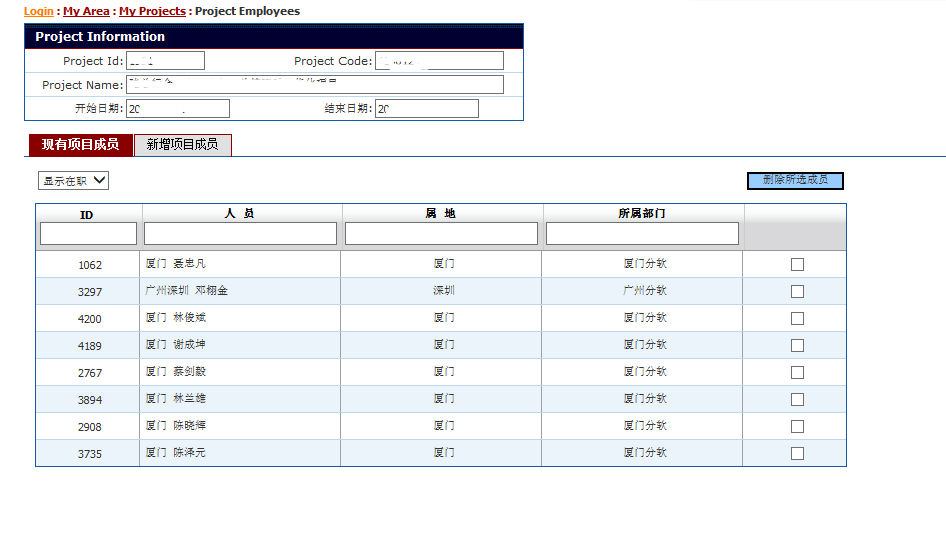Switch to the 现有项目成员 tab

tap(80, 145)
